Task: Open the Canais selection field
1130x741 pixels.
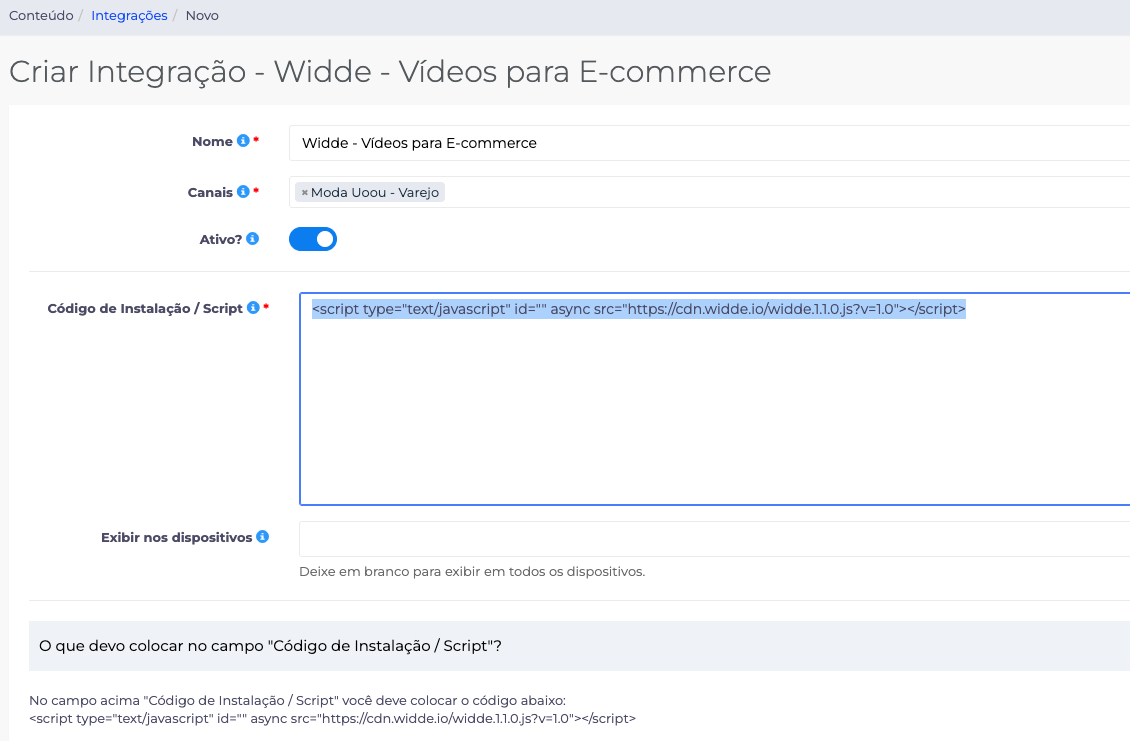Action: 709,192
